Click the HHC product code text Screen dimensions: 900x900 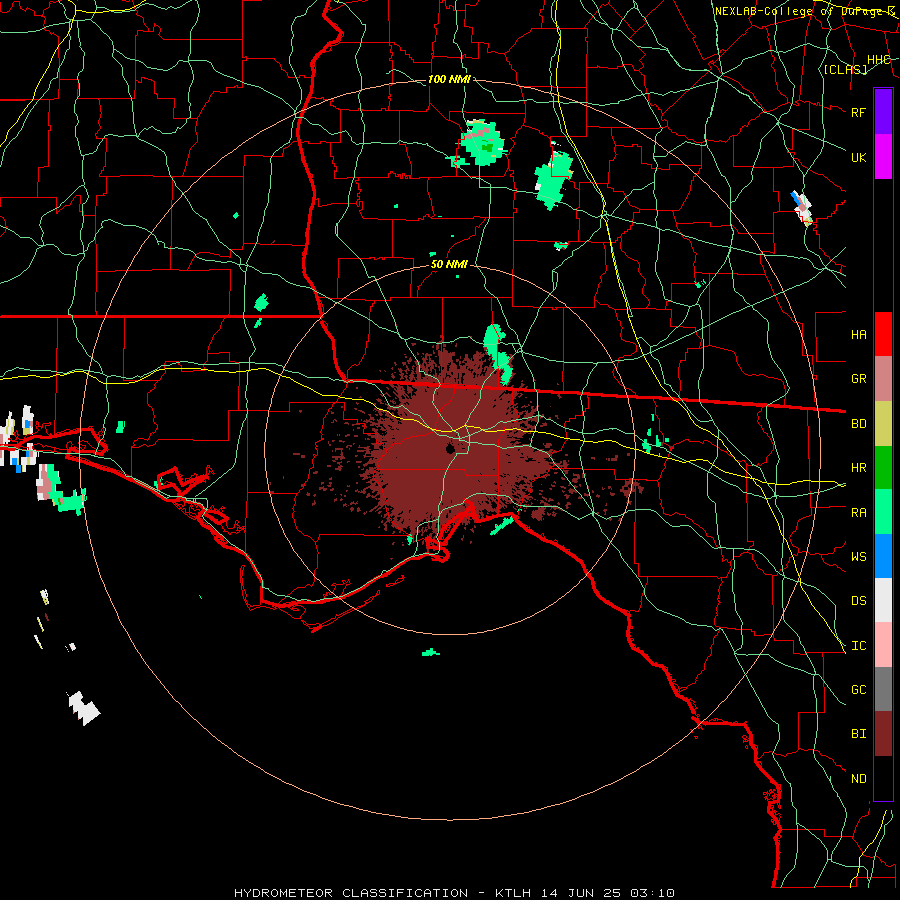coord(878,60)
